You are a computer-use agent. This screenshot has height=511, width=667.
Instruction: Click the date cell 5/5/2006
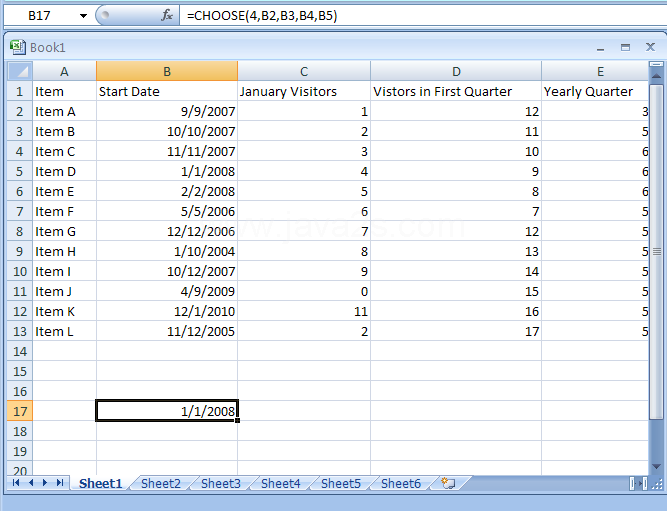(167, 211)
